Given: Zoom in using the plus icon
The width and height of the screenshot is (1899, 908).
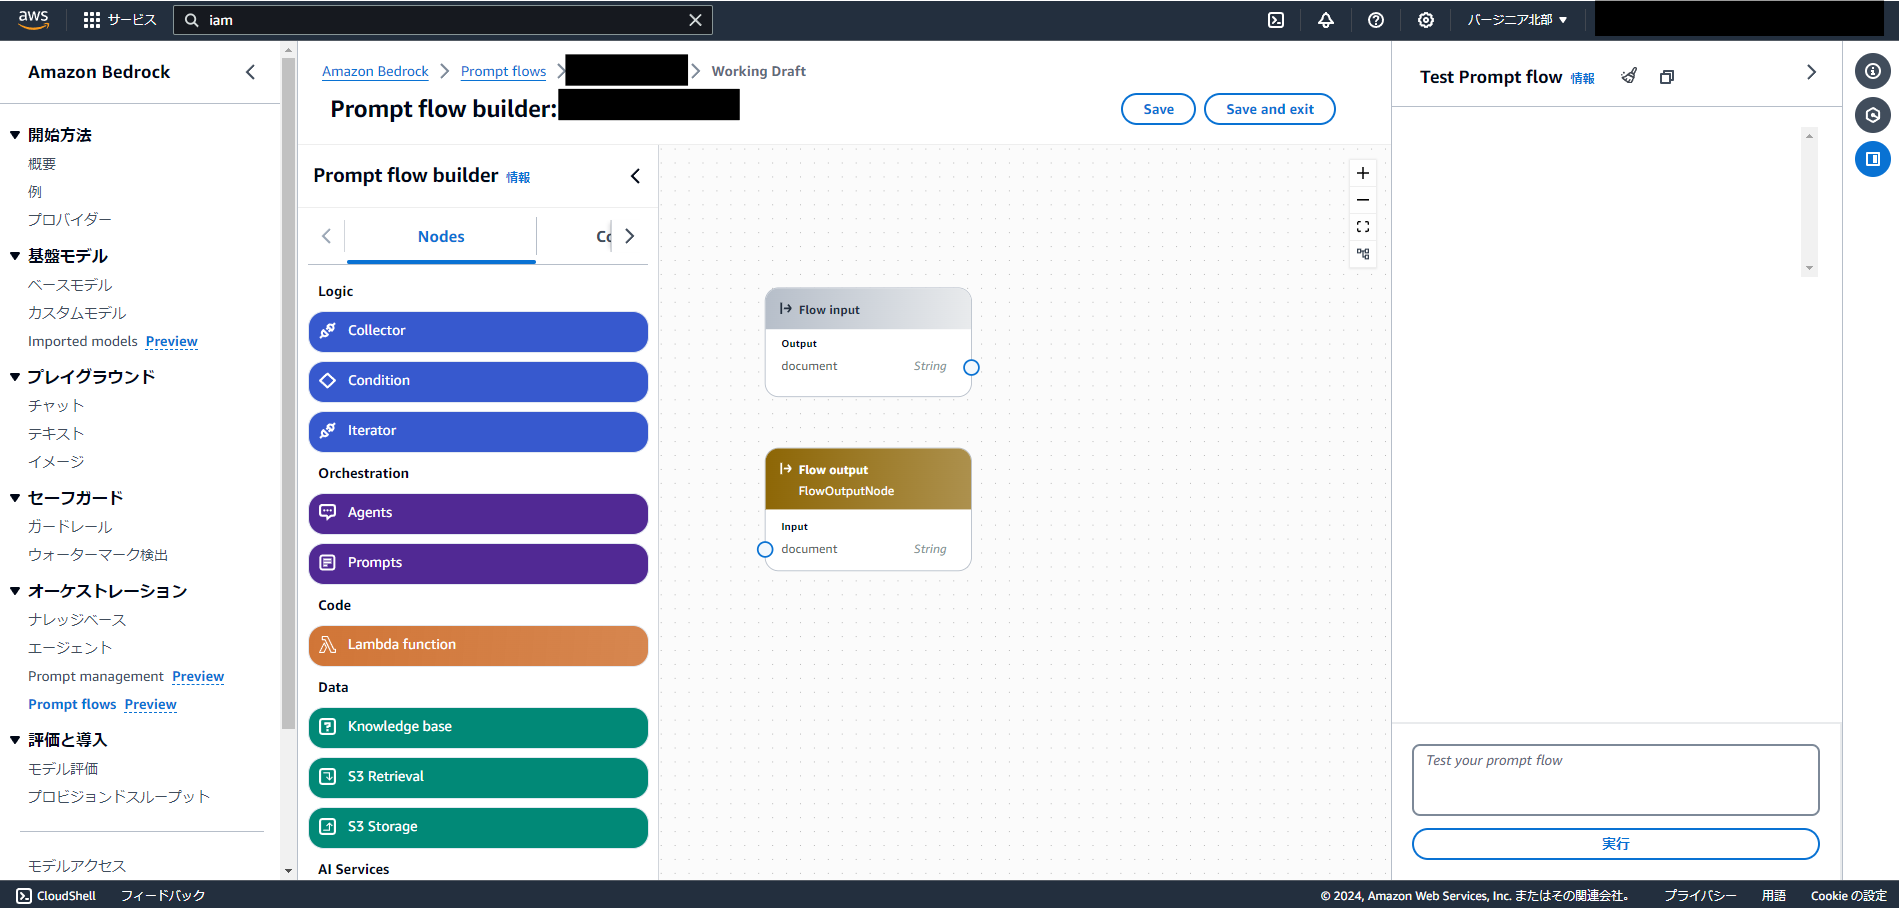Looking at the screenshot, I should coord(1362,172).
